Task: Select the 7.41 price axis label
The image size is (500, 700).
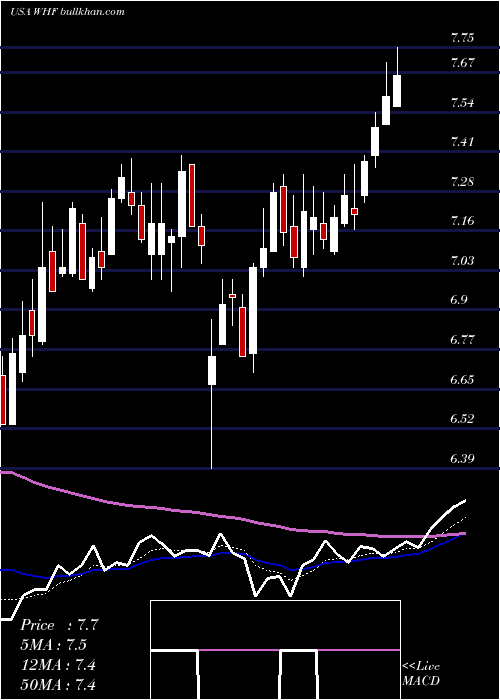Action: [462, 142]
